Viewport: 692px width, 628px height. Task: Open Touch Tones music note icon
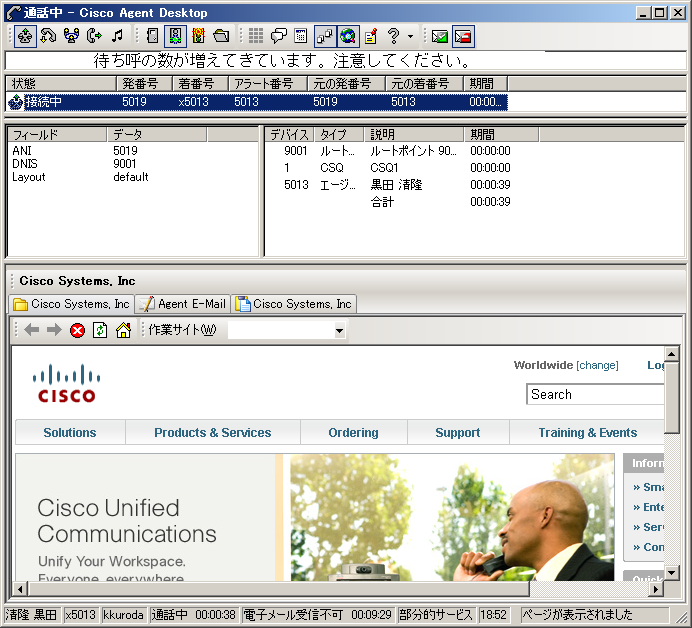(117, 36)
